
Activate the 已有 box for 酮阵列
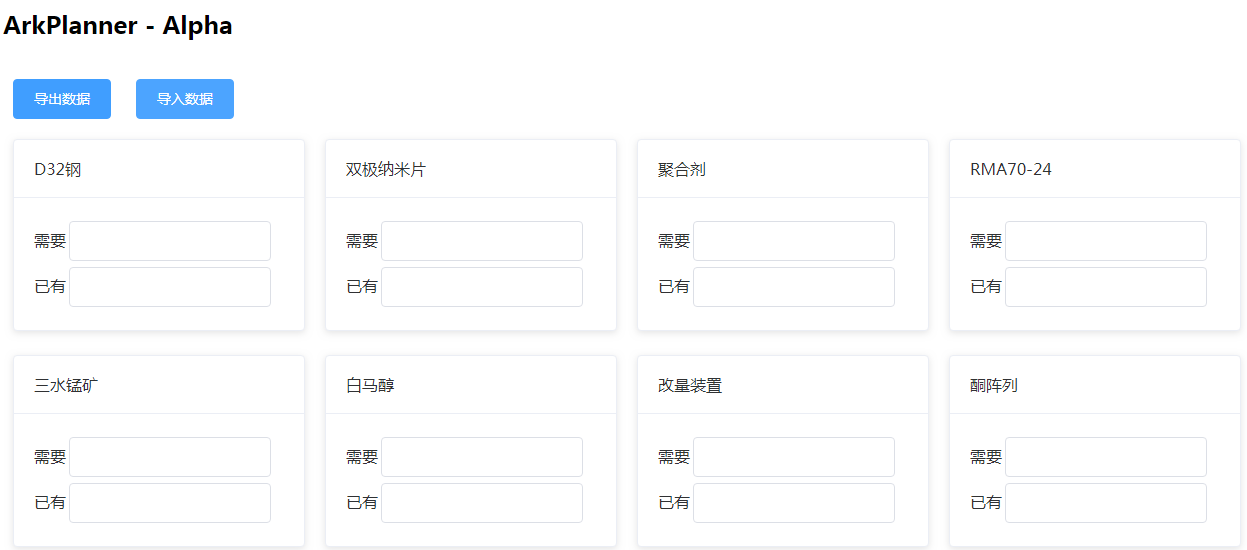coord(1106,503)
